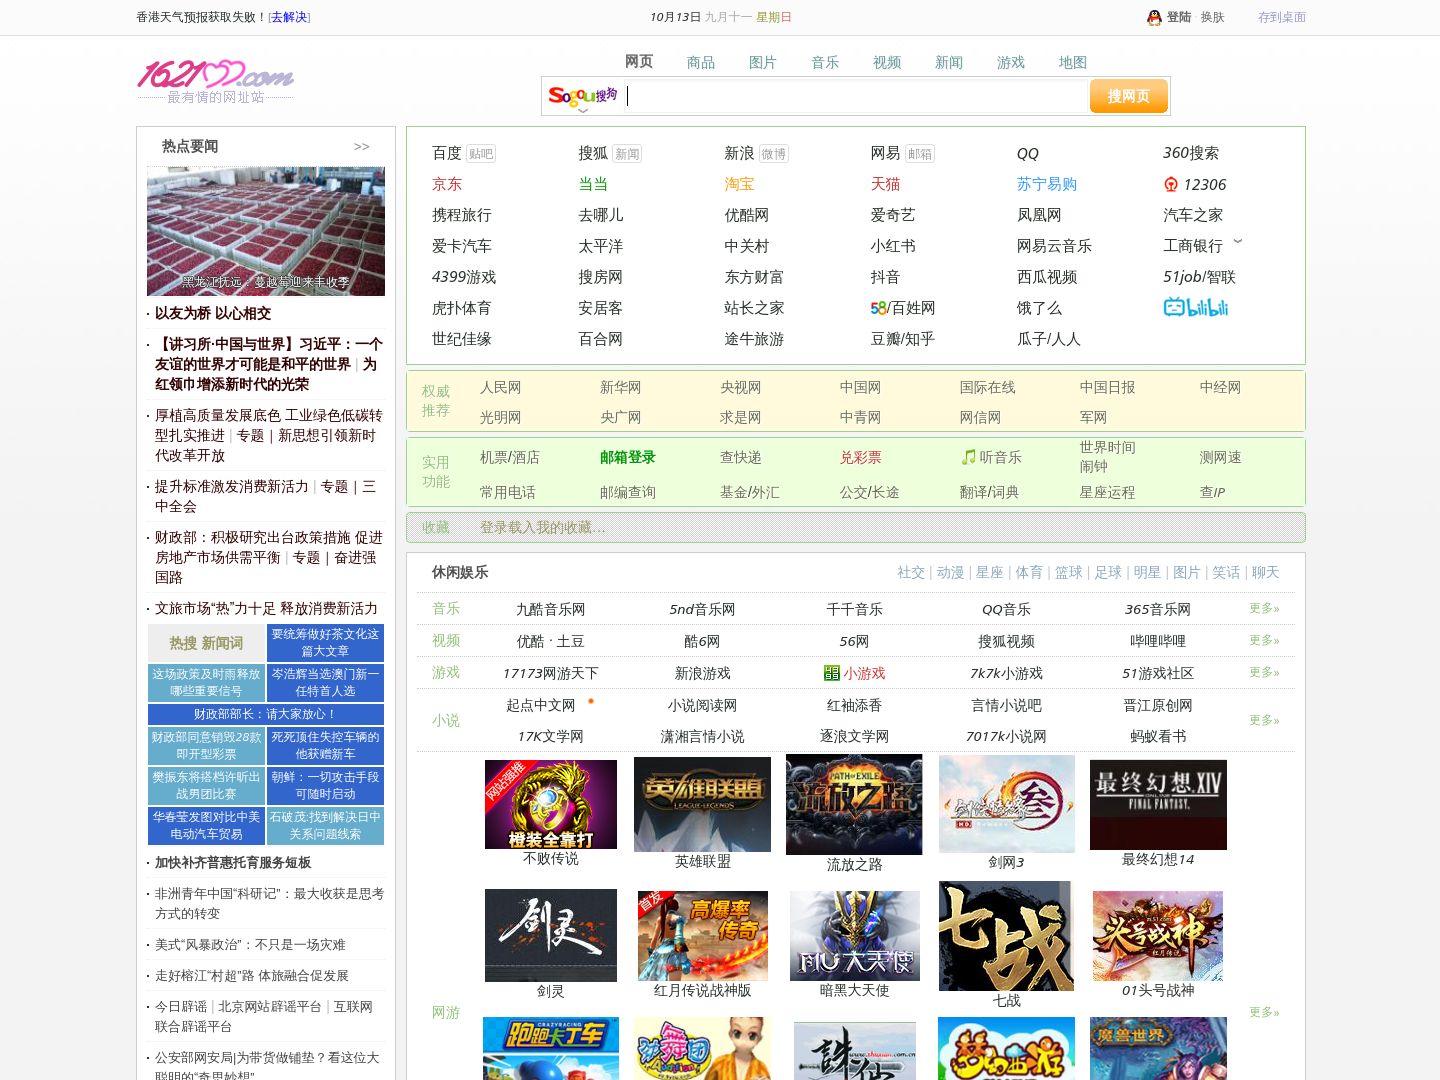Image resolution: width=1440 pixels, height=1080 pixels.
Task: Open the 魔兽世界 game thumbnail
Action: 1158,1048
